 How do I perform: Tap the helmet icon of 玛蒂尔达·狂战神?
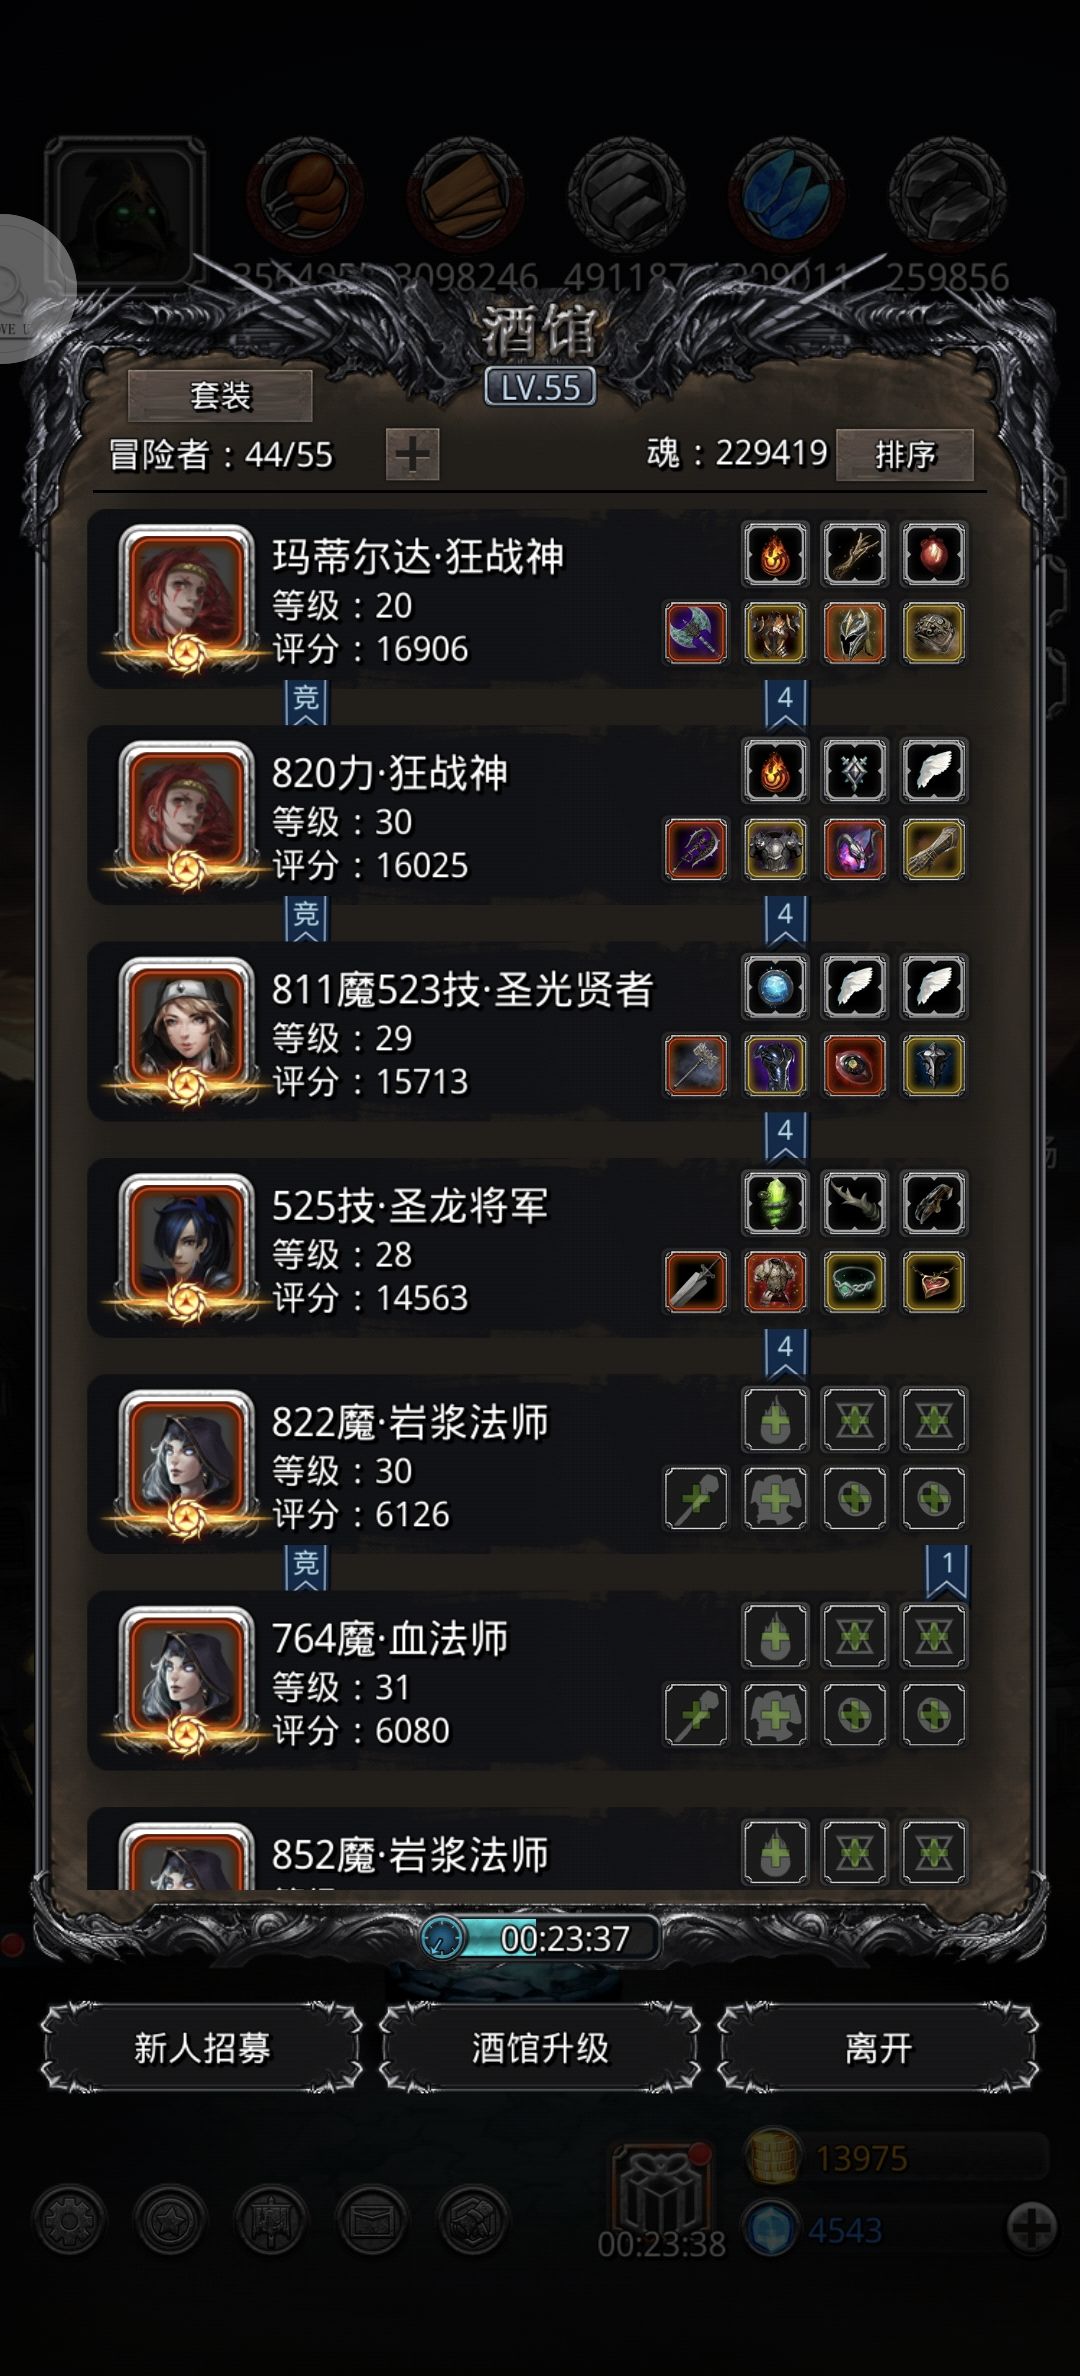click(x=855, y=633)
